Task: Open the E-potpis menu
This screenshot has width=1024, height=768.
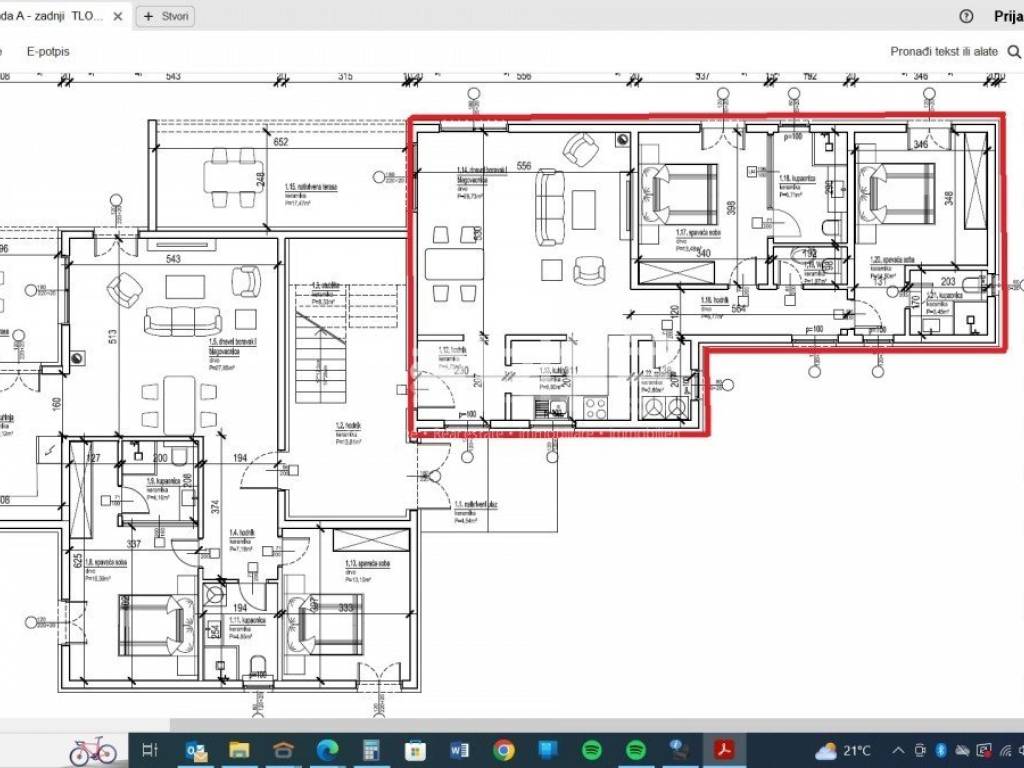Action: tap(48, 51)
